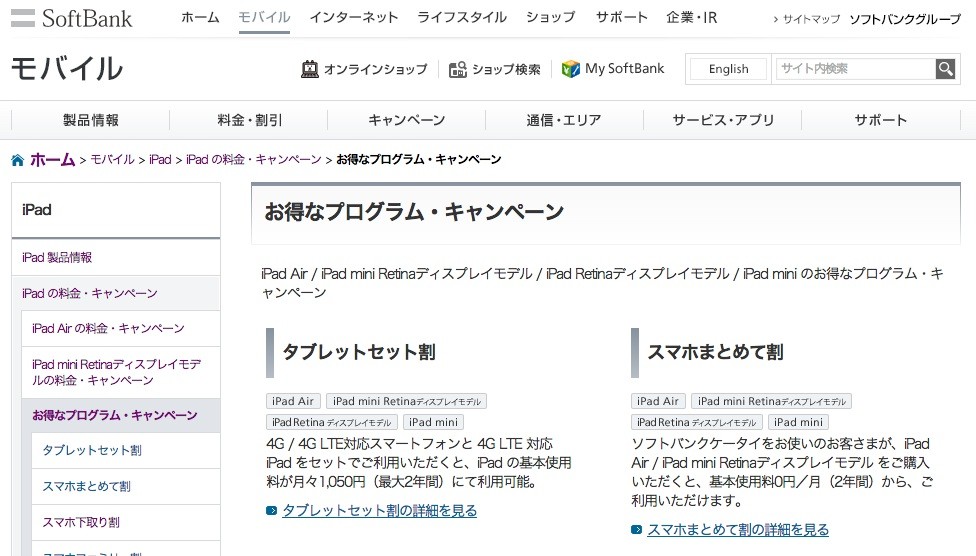Click the home icon in breadcrumb
976x556 pixels.
17,161
